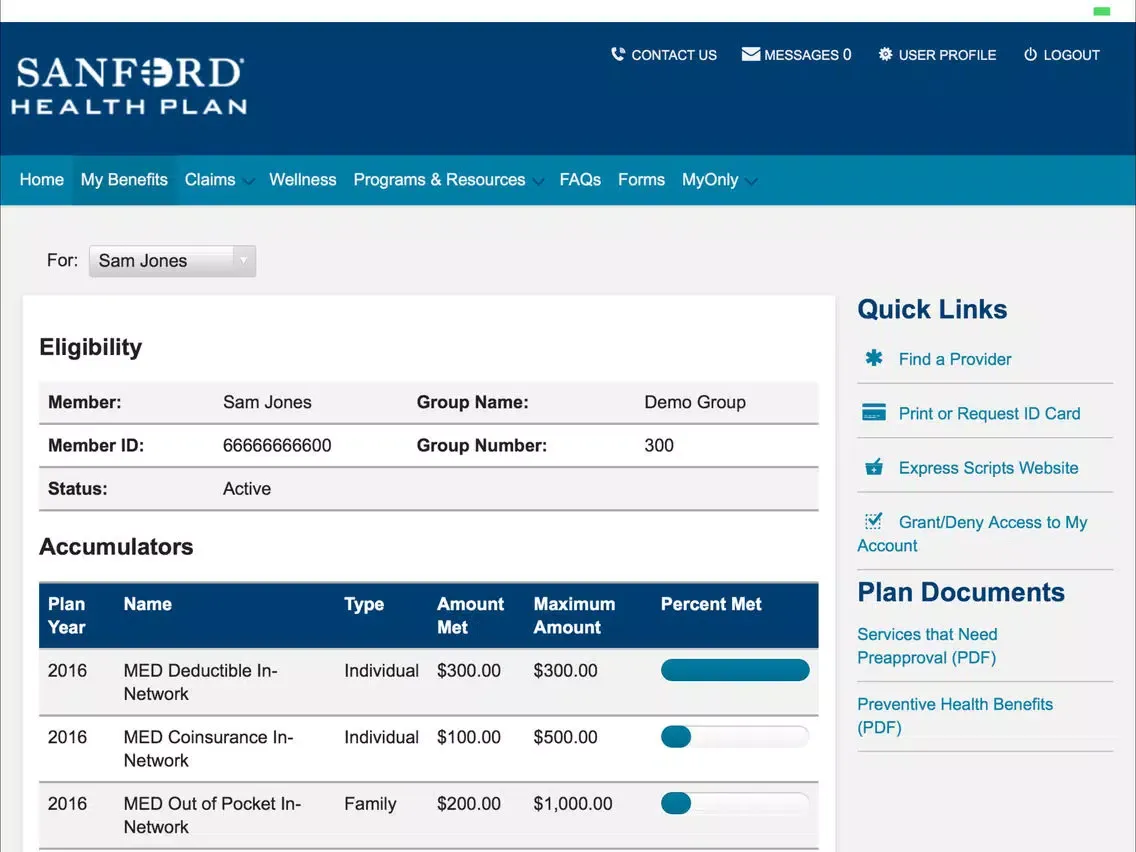Click MED Coinsurance In-Network progress bar
The width and height of the screenshot is (1136, 852).
click(x=735, y=737)
